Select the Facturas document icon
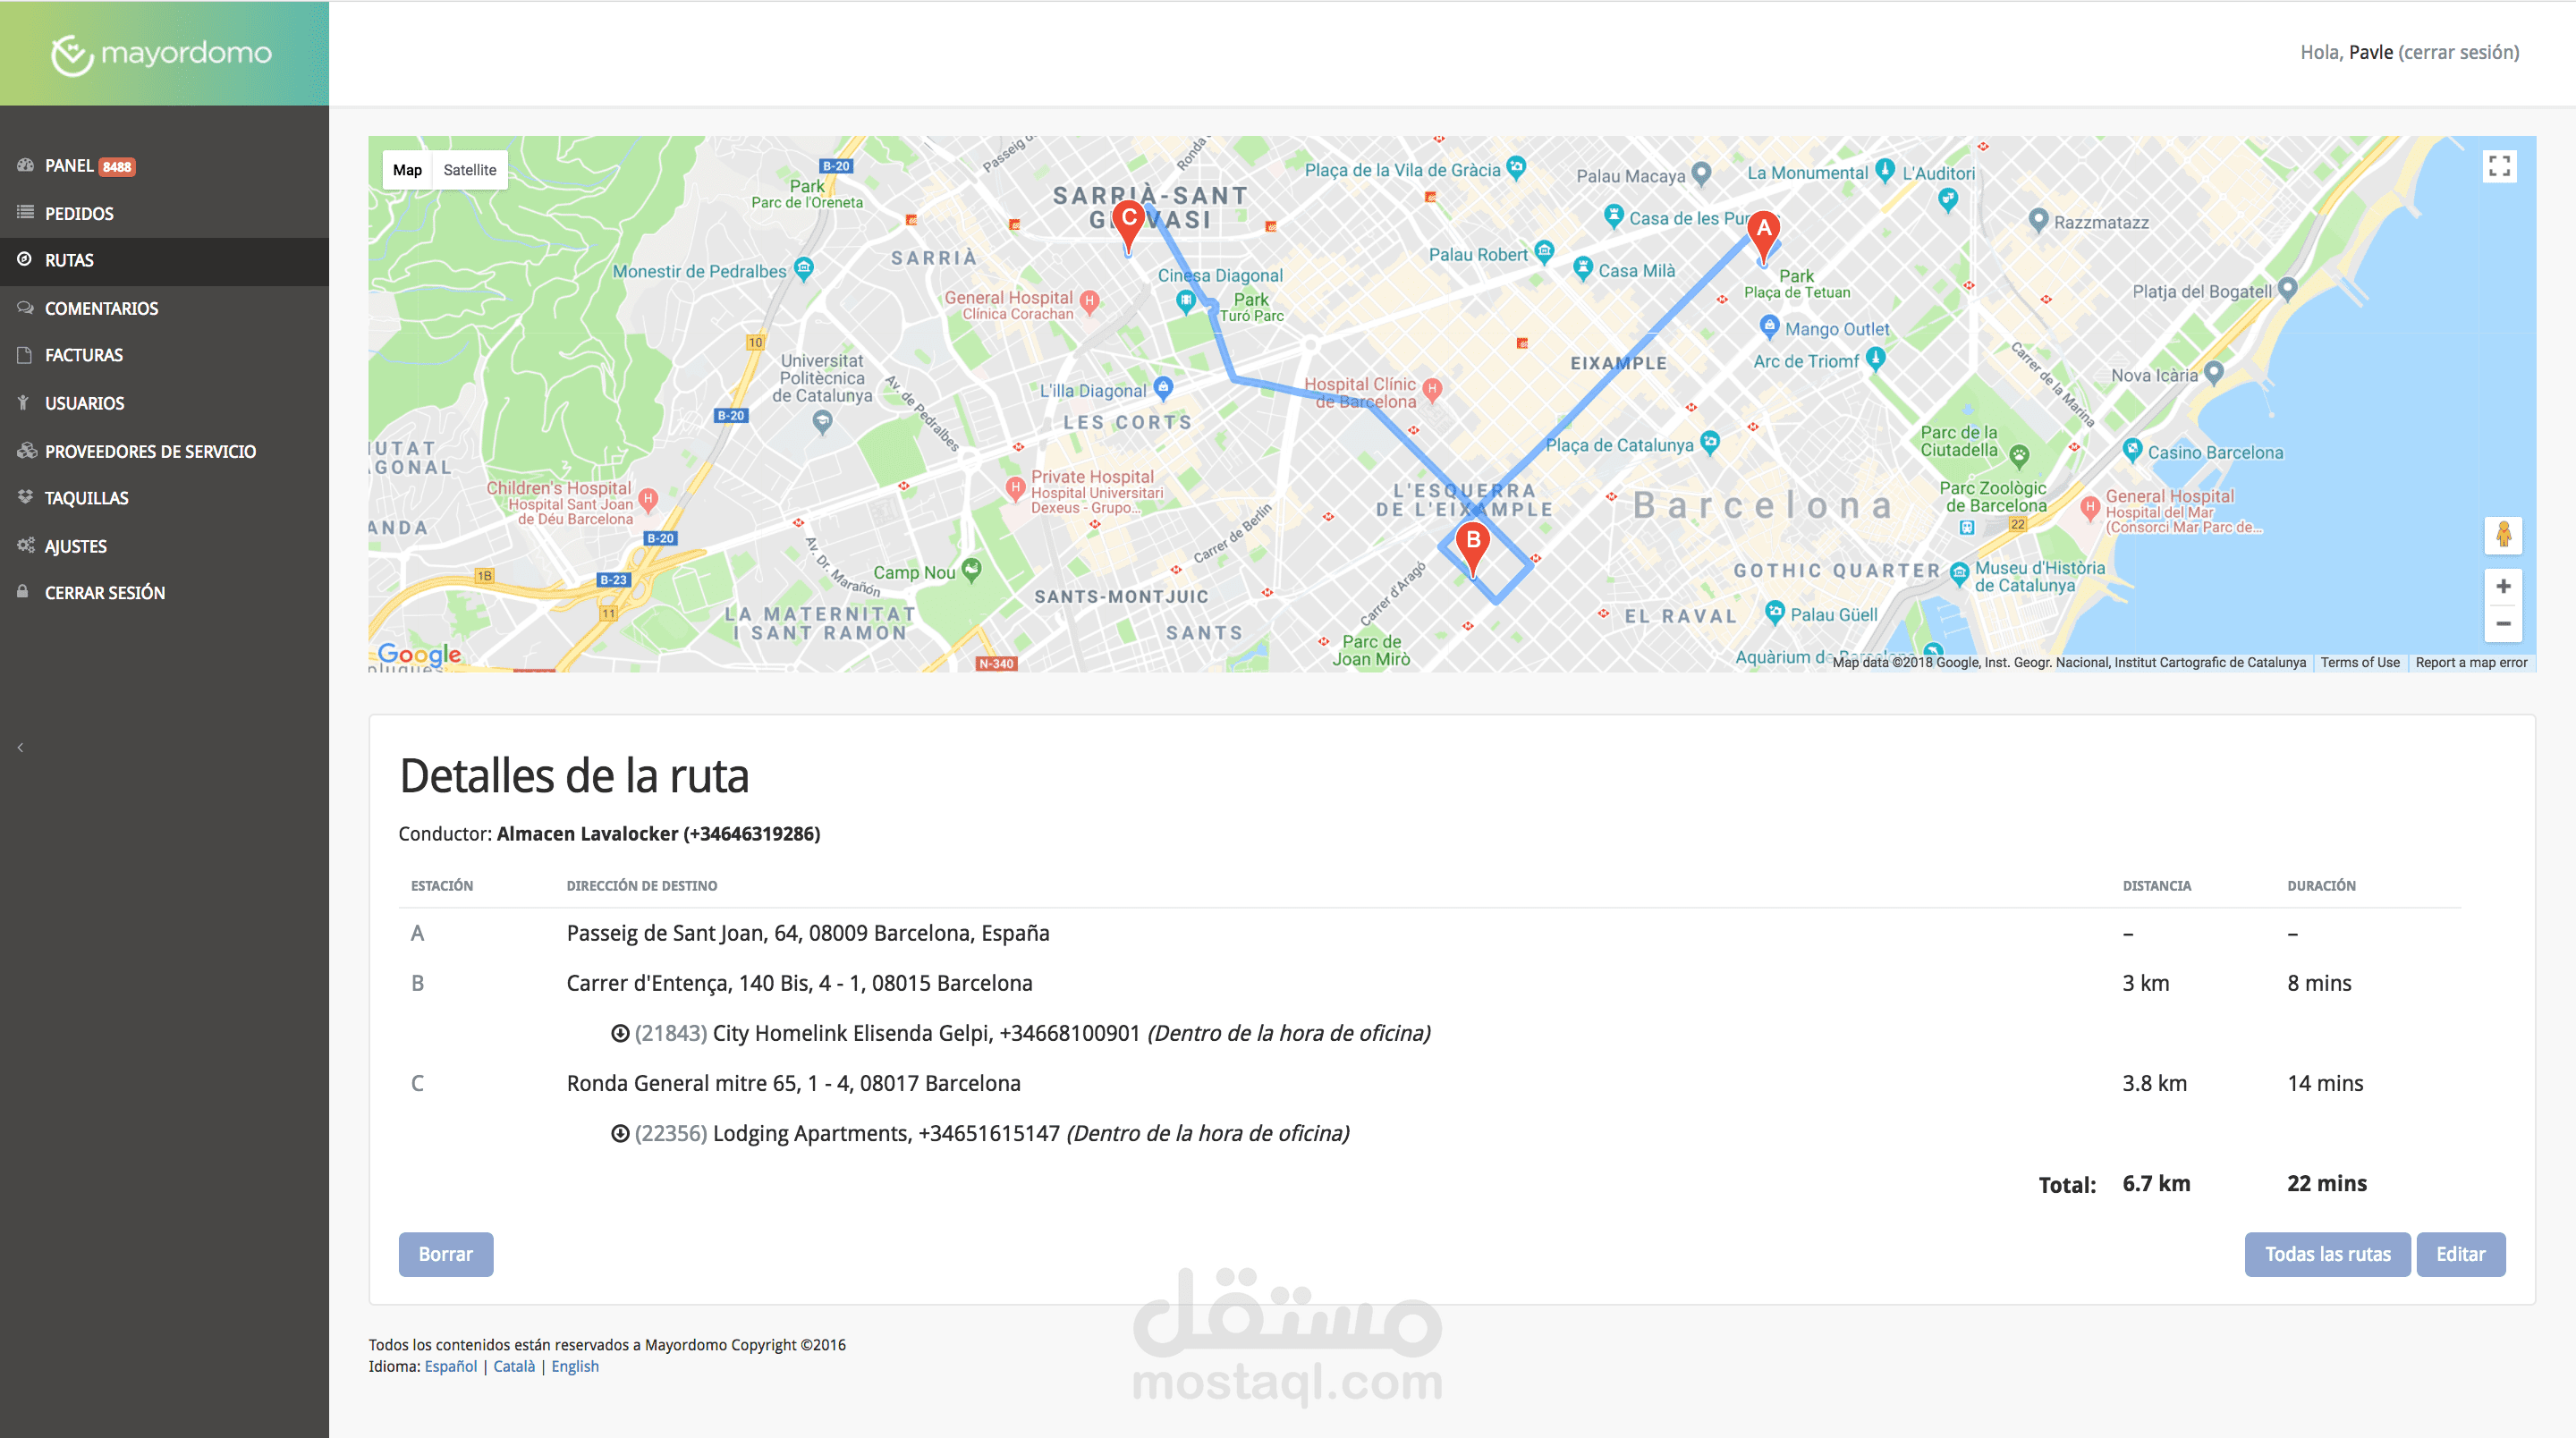Viewport: 2576px width, 1438px height. (26, 355)
